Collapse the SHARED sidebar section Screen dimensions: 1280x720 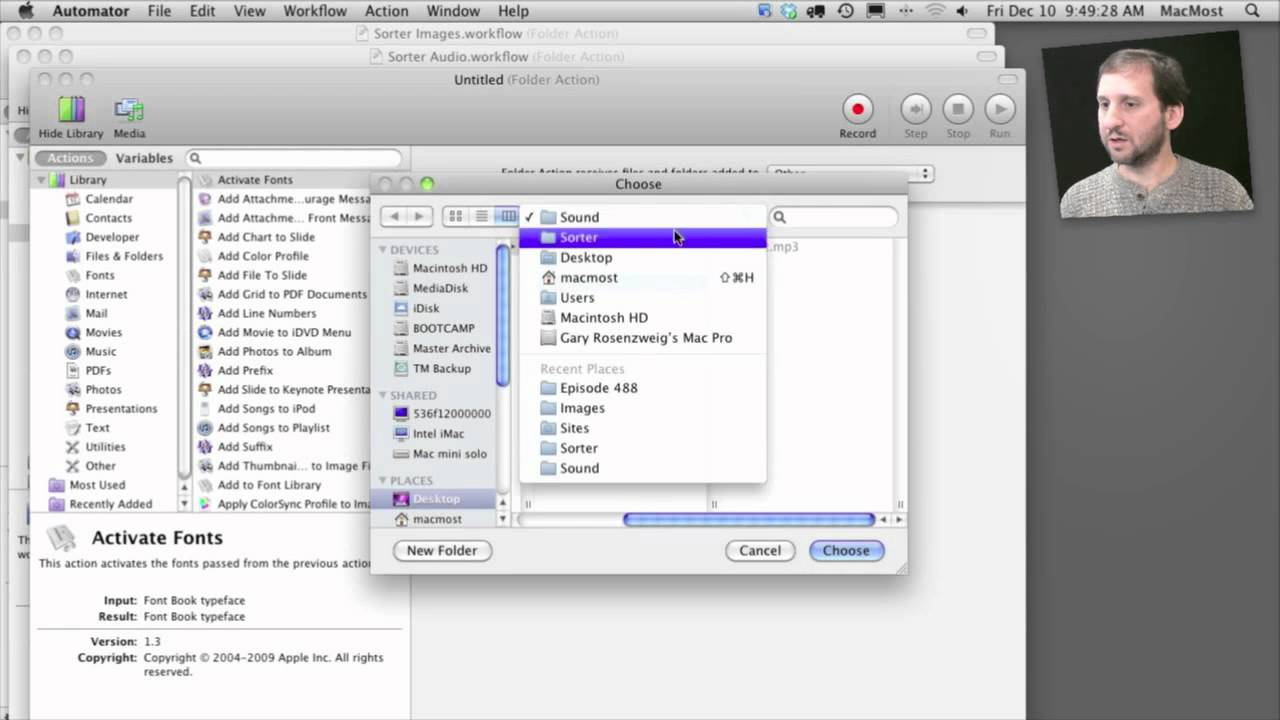[382, 395]
